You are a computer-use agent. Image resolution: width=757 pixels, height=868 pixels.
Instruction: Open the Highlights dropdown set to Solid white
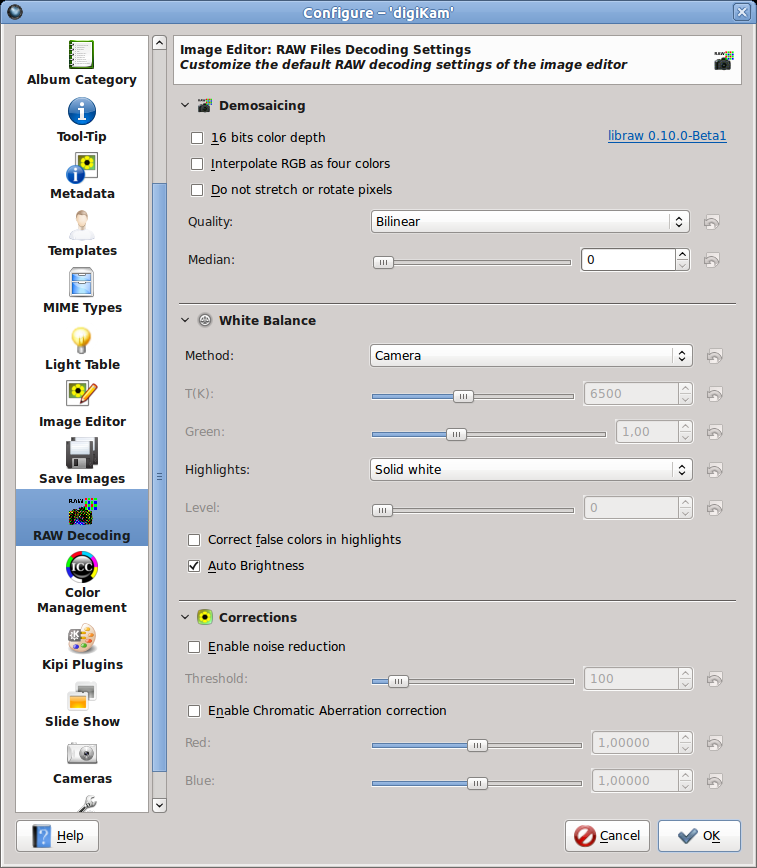tap(531, 469)
